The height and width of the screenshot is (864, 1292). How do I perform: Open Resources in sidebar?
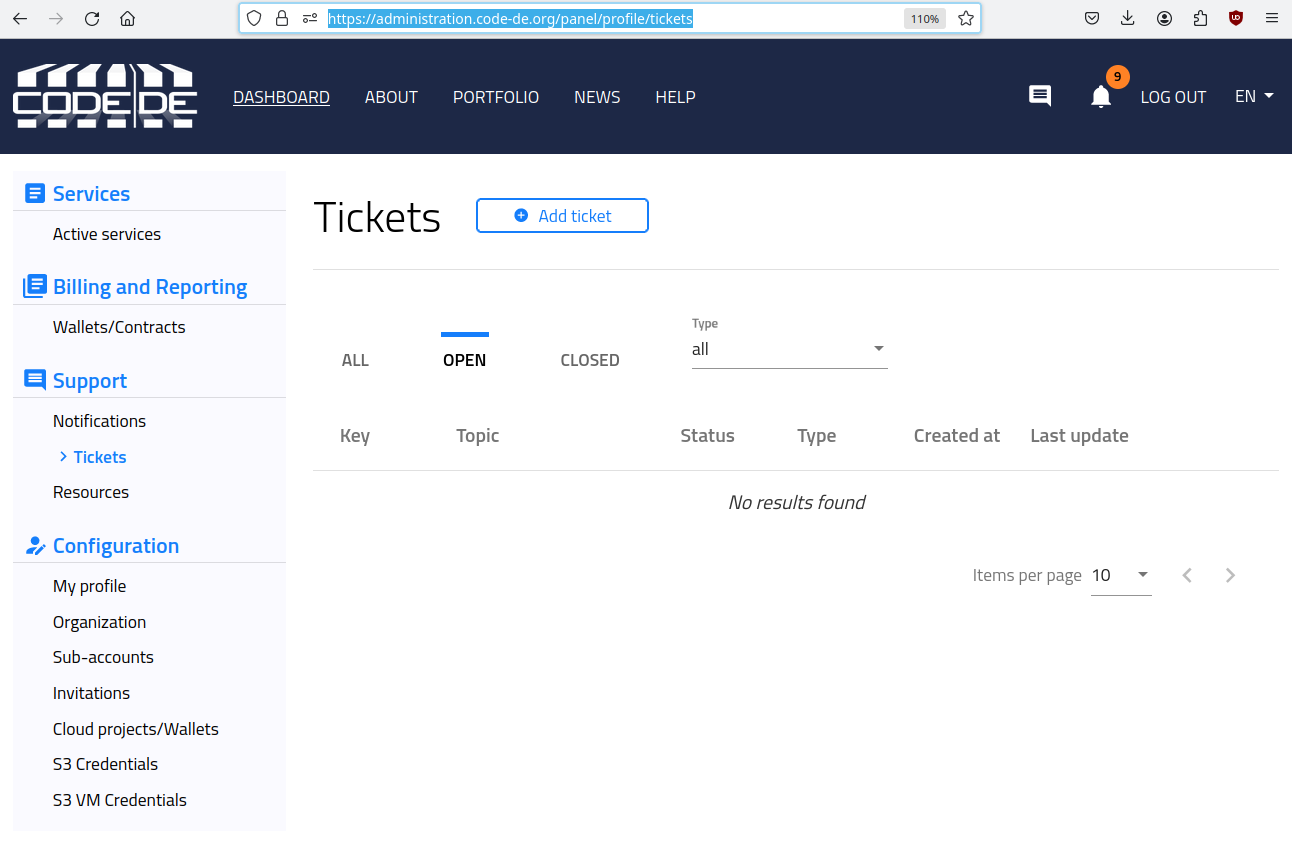coord(91,492)
